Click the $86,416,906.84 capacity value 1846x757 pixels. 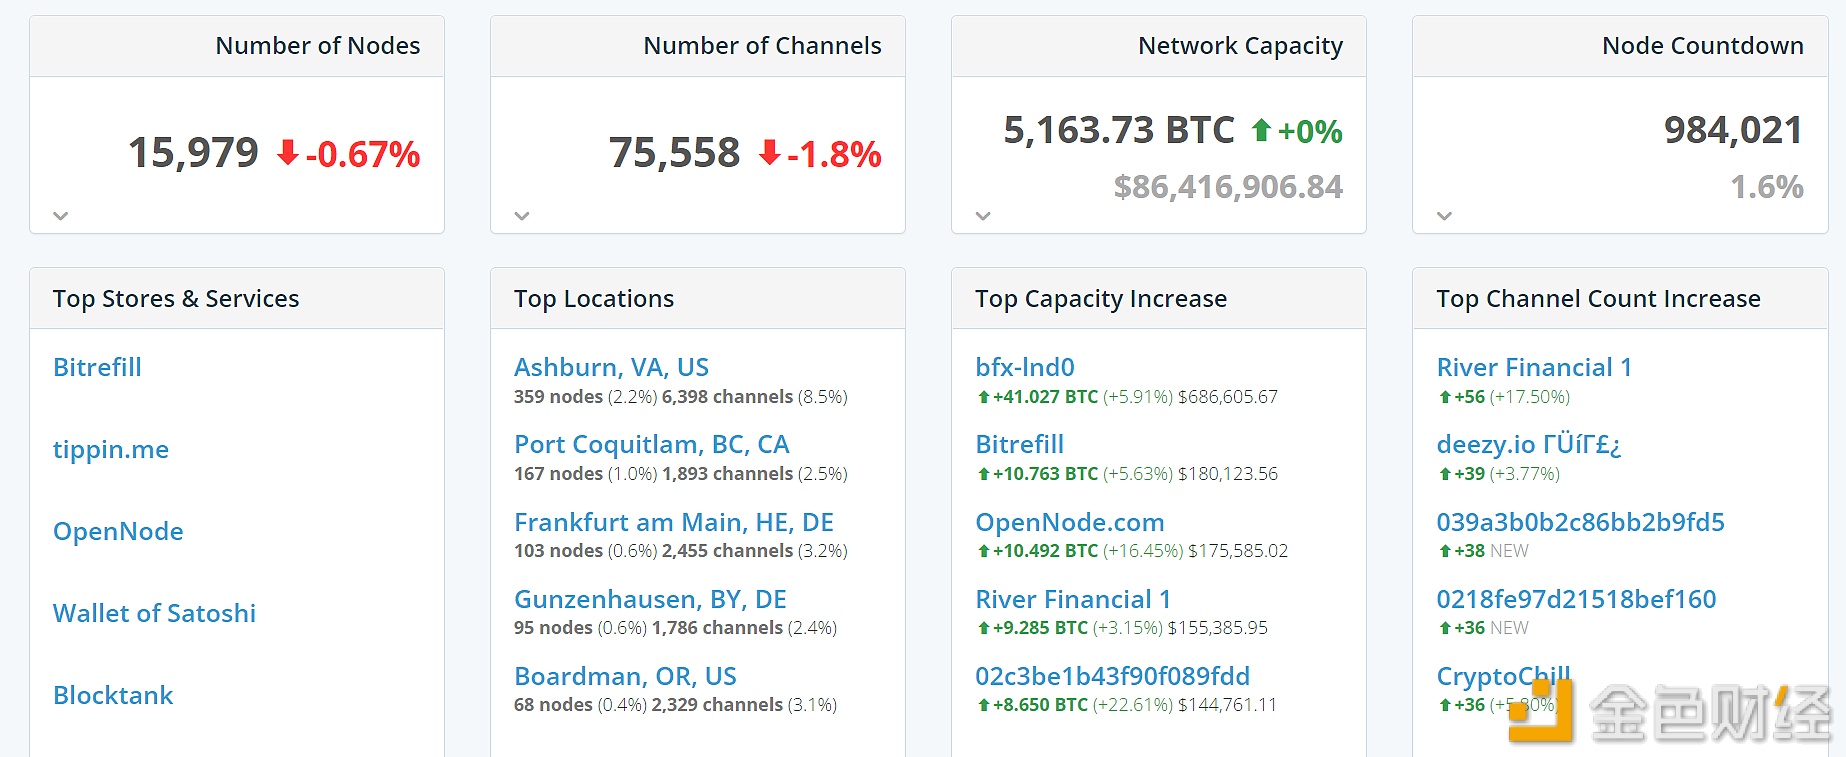pyautogui.click(x=1228, y=187)
